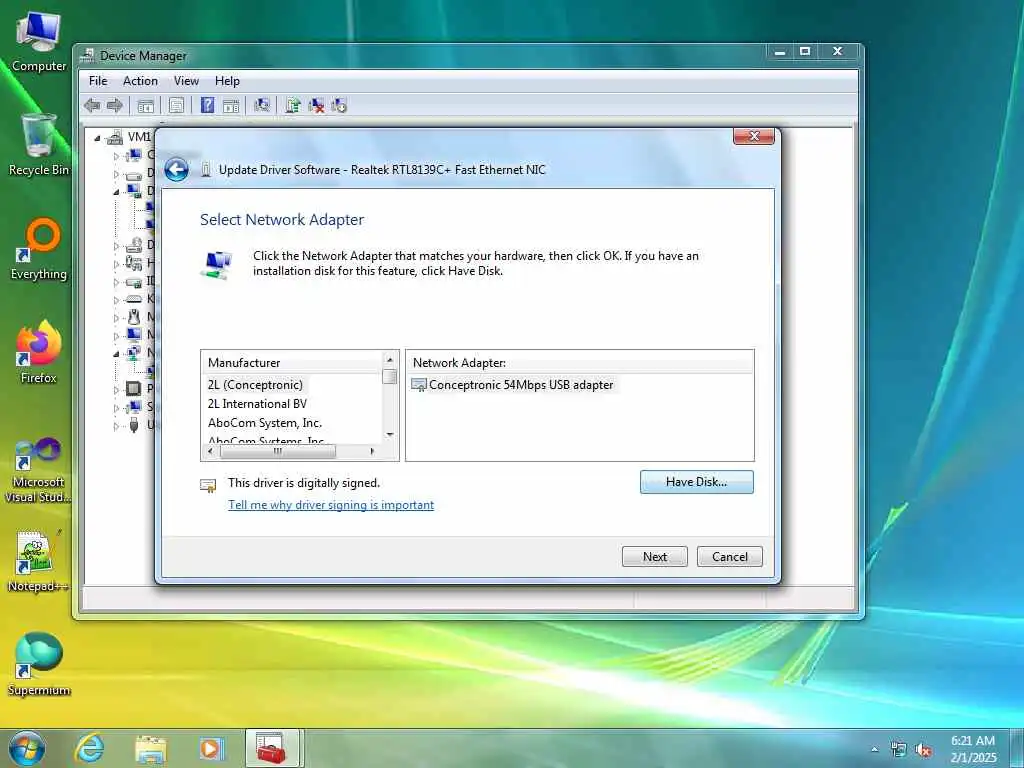Open Windows Media Player from the taskbar
1024x768 pixels.
pos(211,748)
